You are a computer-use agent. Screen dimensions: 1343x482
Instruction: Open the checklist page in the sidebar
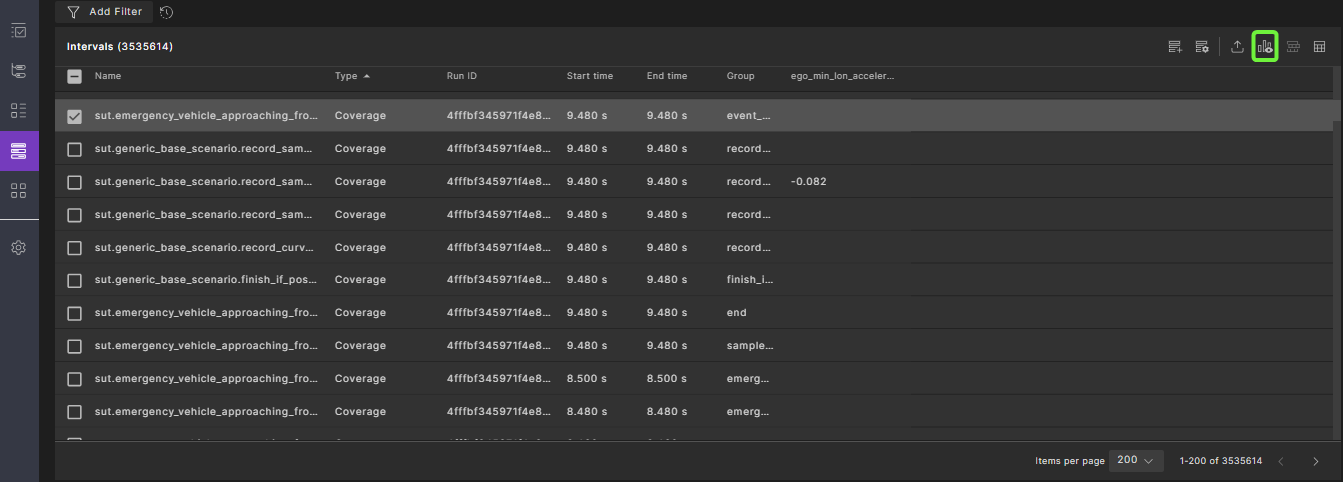[x=18, y=31]
